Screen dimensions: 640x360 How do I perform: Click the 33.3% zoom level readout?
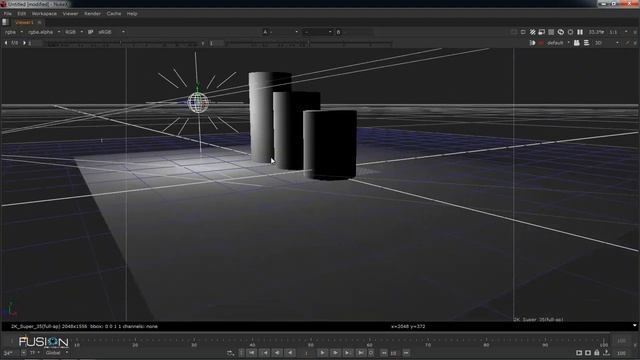(596, 32)
